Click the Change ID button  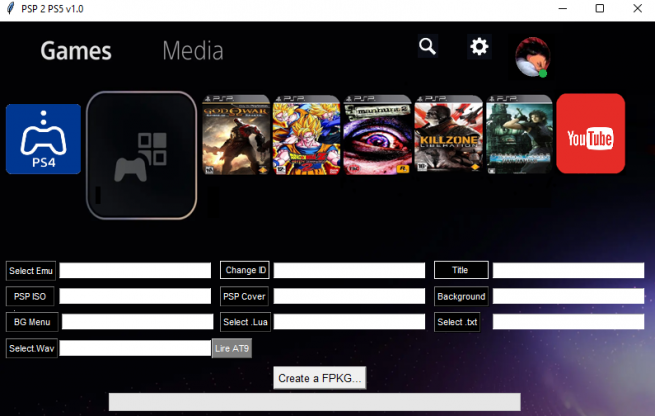(x=245, y=270)
